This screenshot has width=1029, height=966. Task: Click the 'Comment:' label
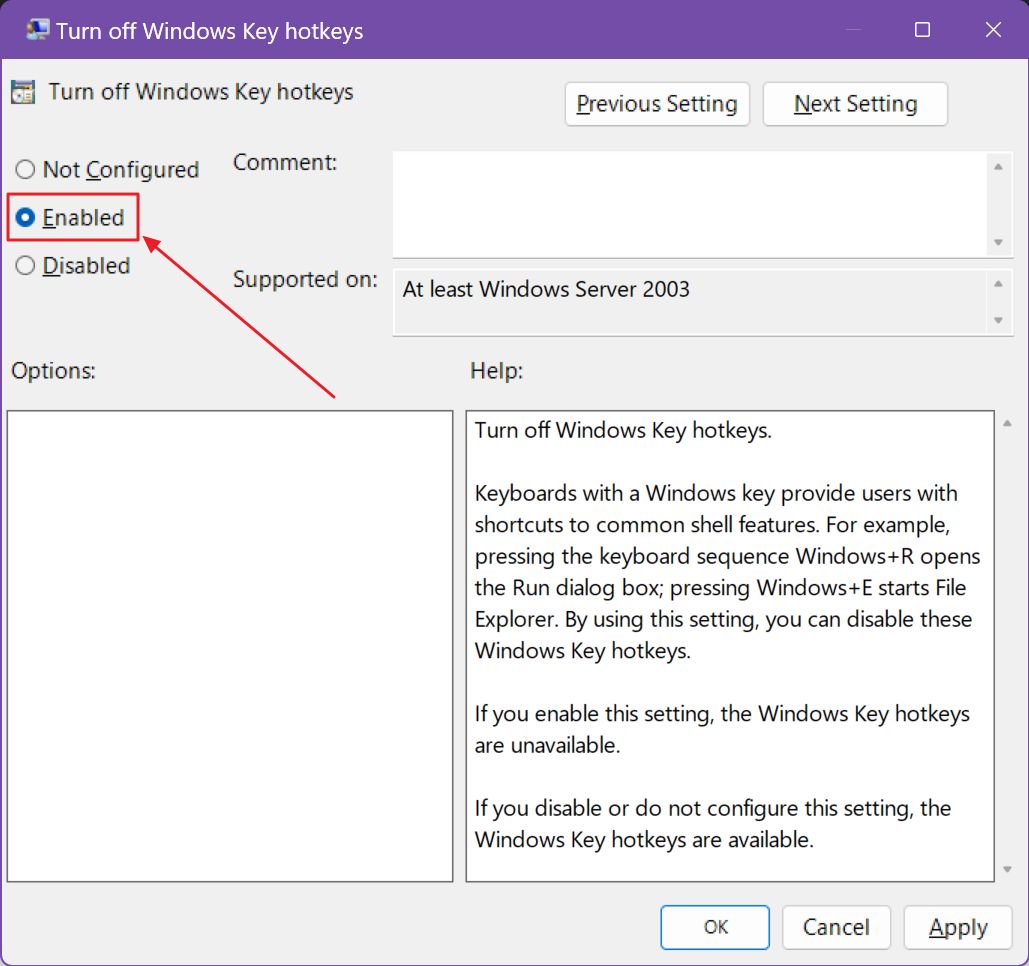285,162
